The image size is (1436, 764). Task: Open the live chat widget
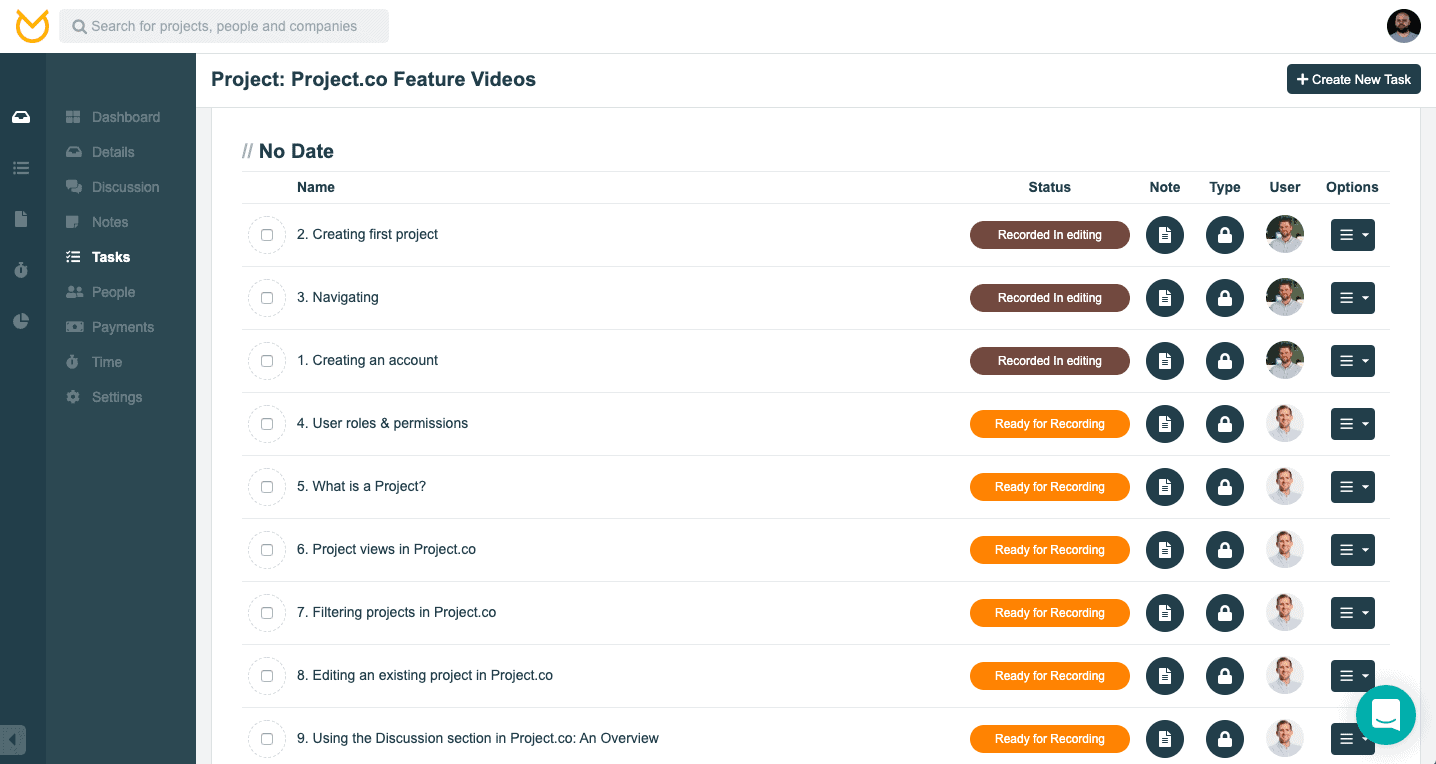pos(1386,715)
